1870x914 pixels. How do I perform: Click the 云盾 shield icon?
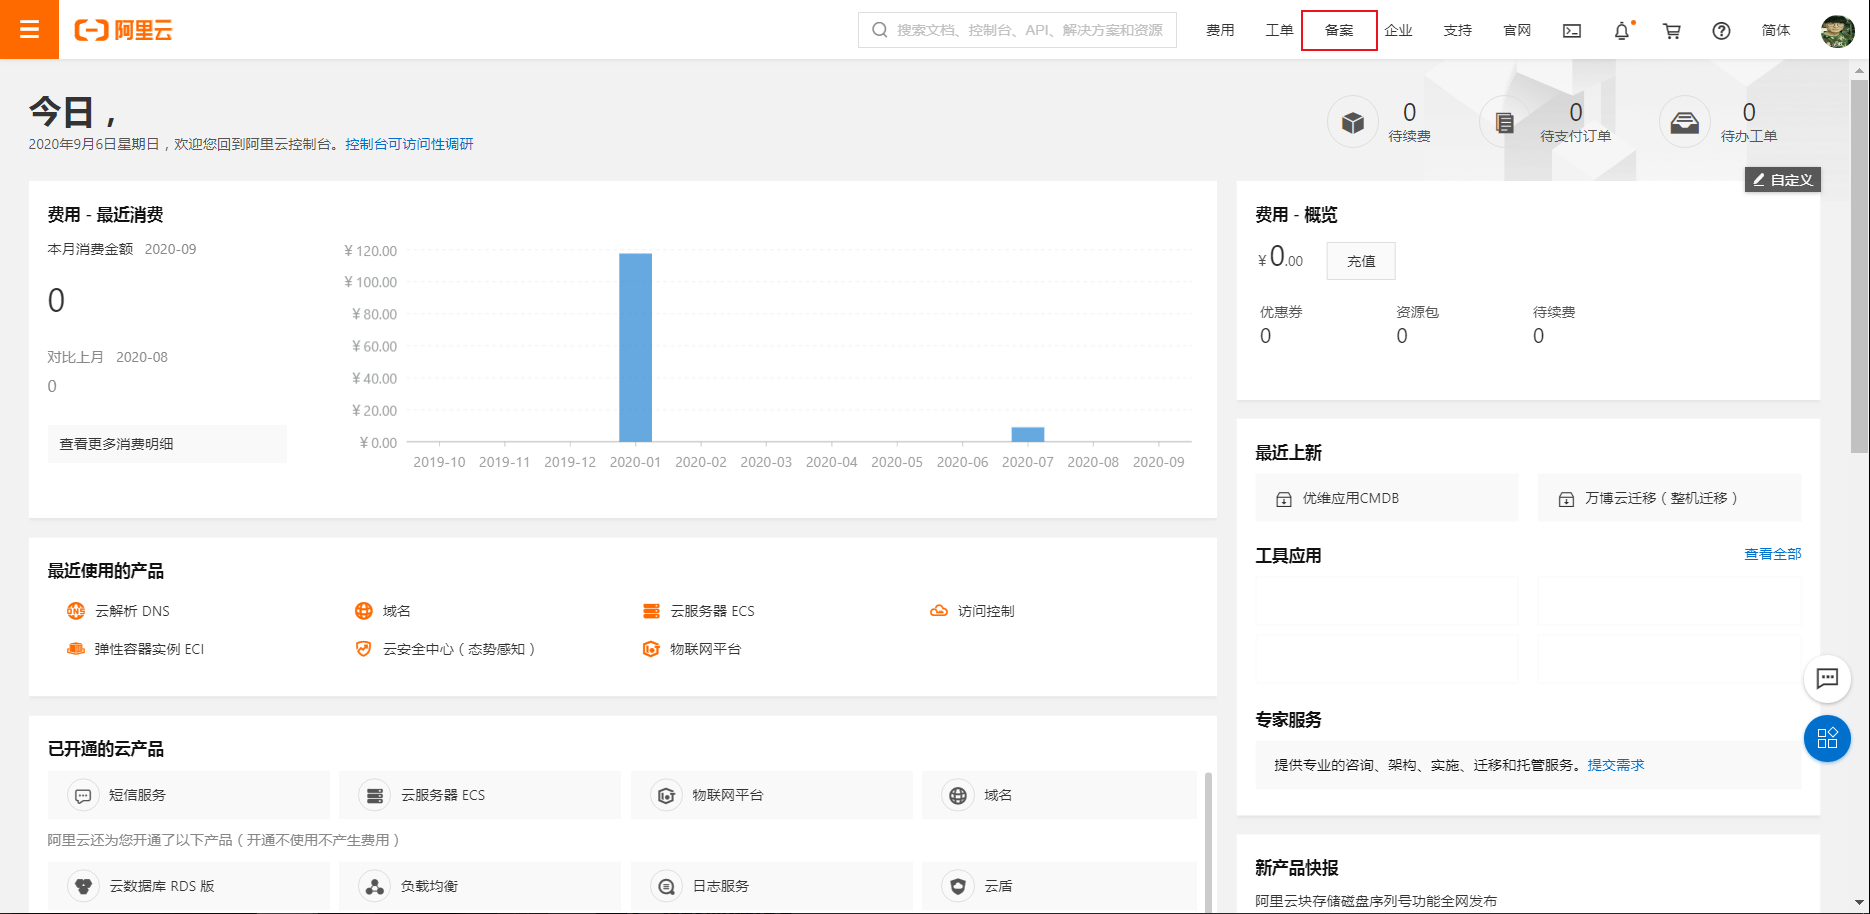point(958,886)
